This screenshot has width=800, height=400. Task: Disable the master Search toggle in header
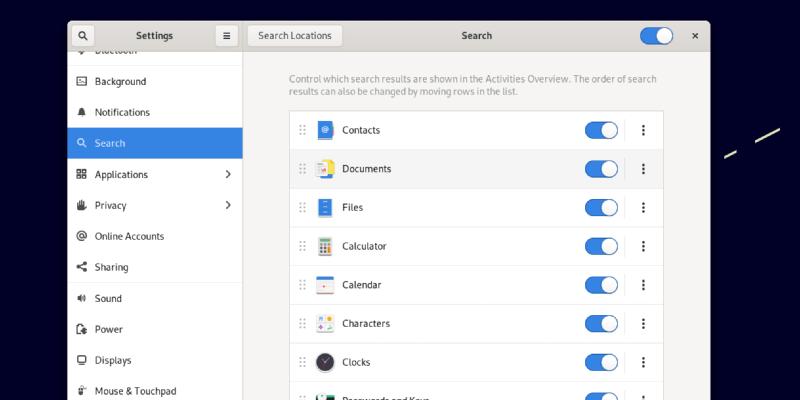coord(656,36)
